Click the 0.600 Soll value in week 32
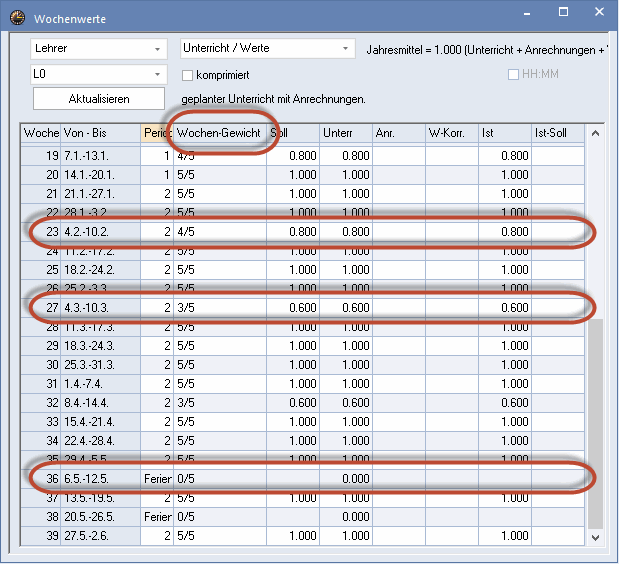Screen dimensions: 619x564 (293, 403)
